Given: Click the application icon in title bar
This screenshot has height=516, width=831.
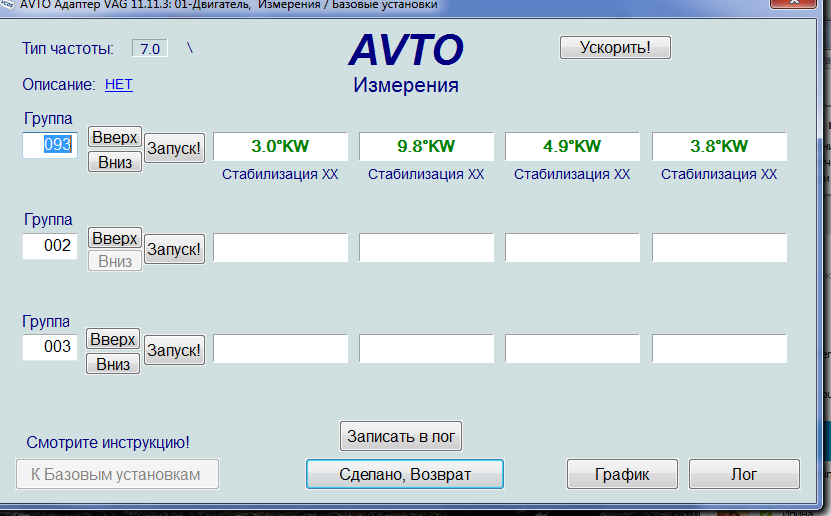Looking at the screenshot, I should (x=6, y=4).
